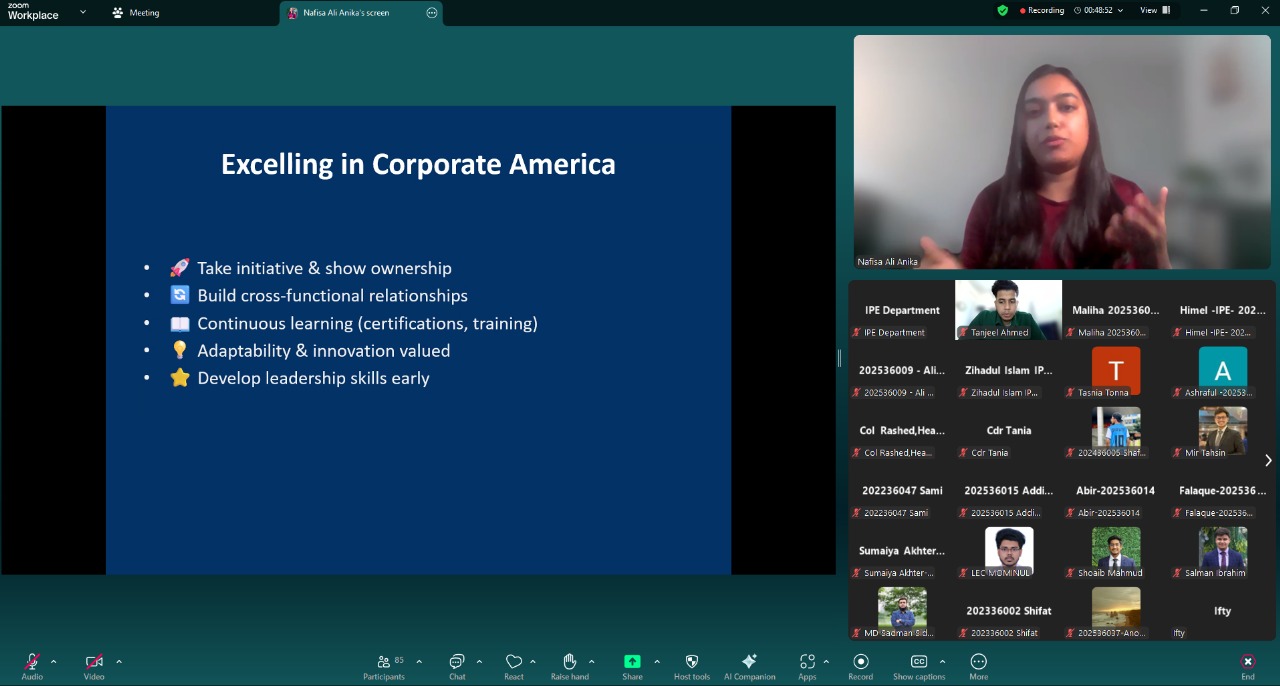The height and width of the screenshot is (686, 1280).
Task: Open the Chat panel
Action: tap(457, 662)
